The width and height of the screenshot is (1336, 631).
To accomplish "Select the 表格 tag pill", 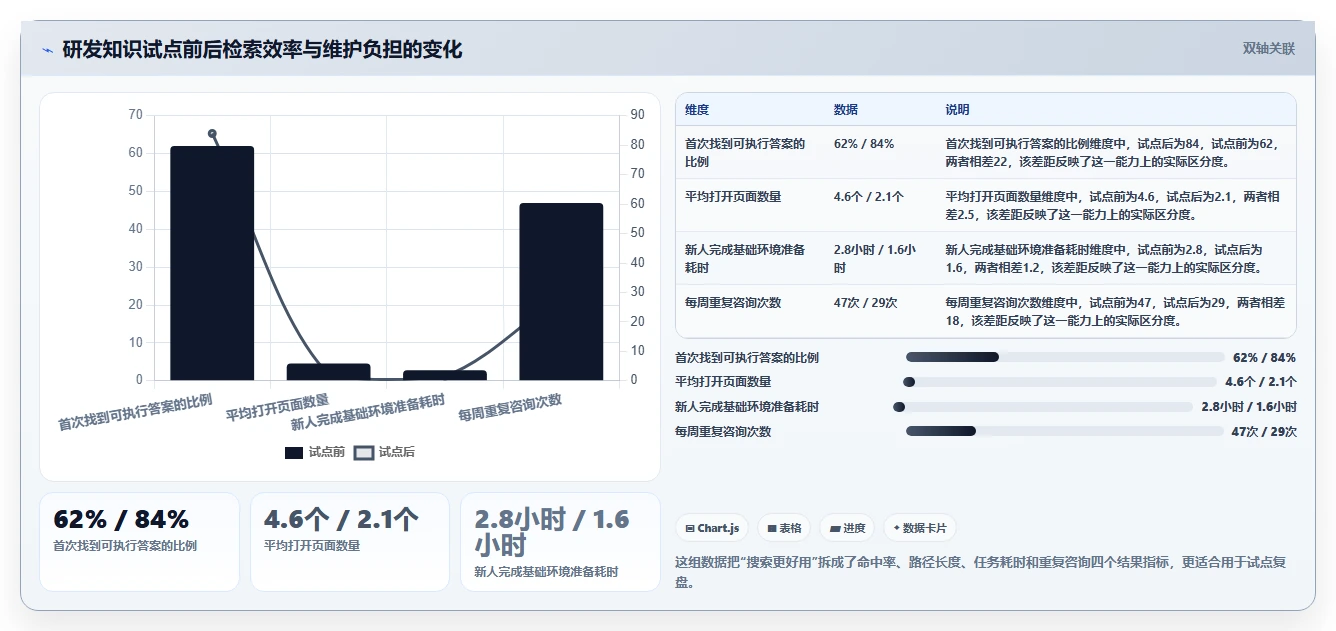I will pyautogui.click(x=784, y=528).
